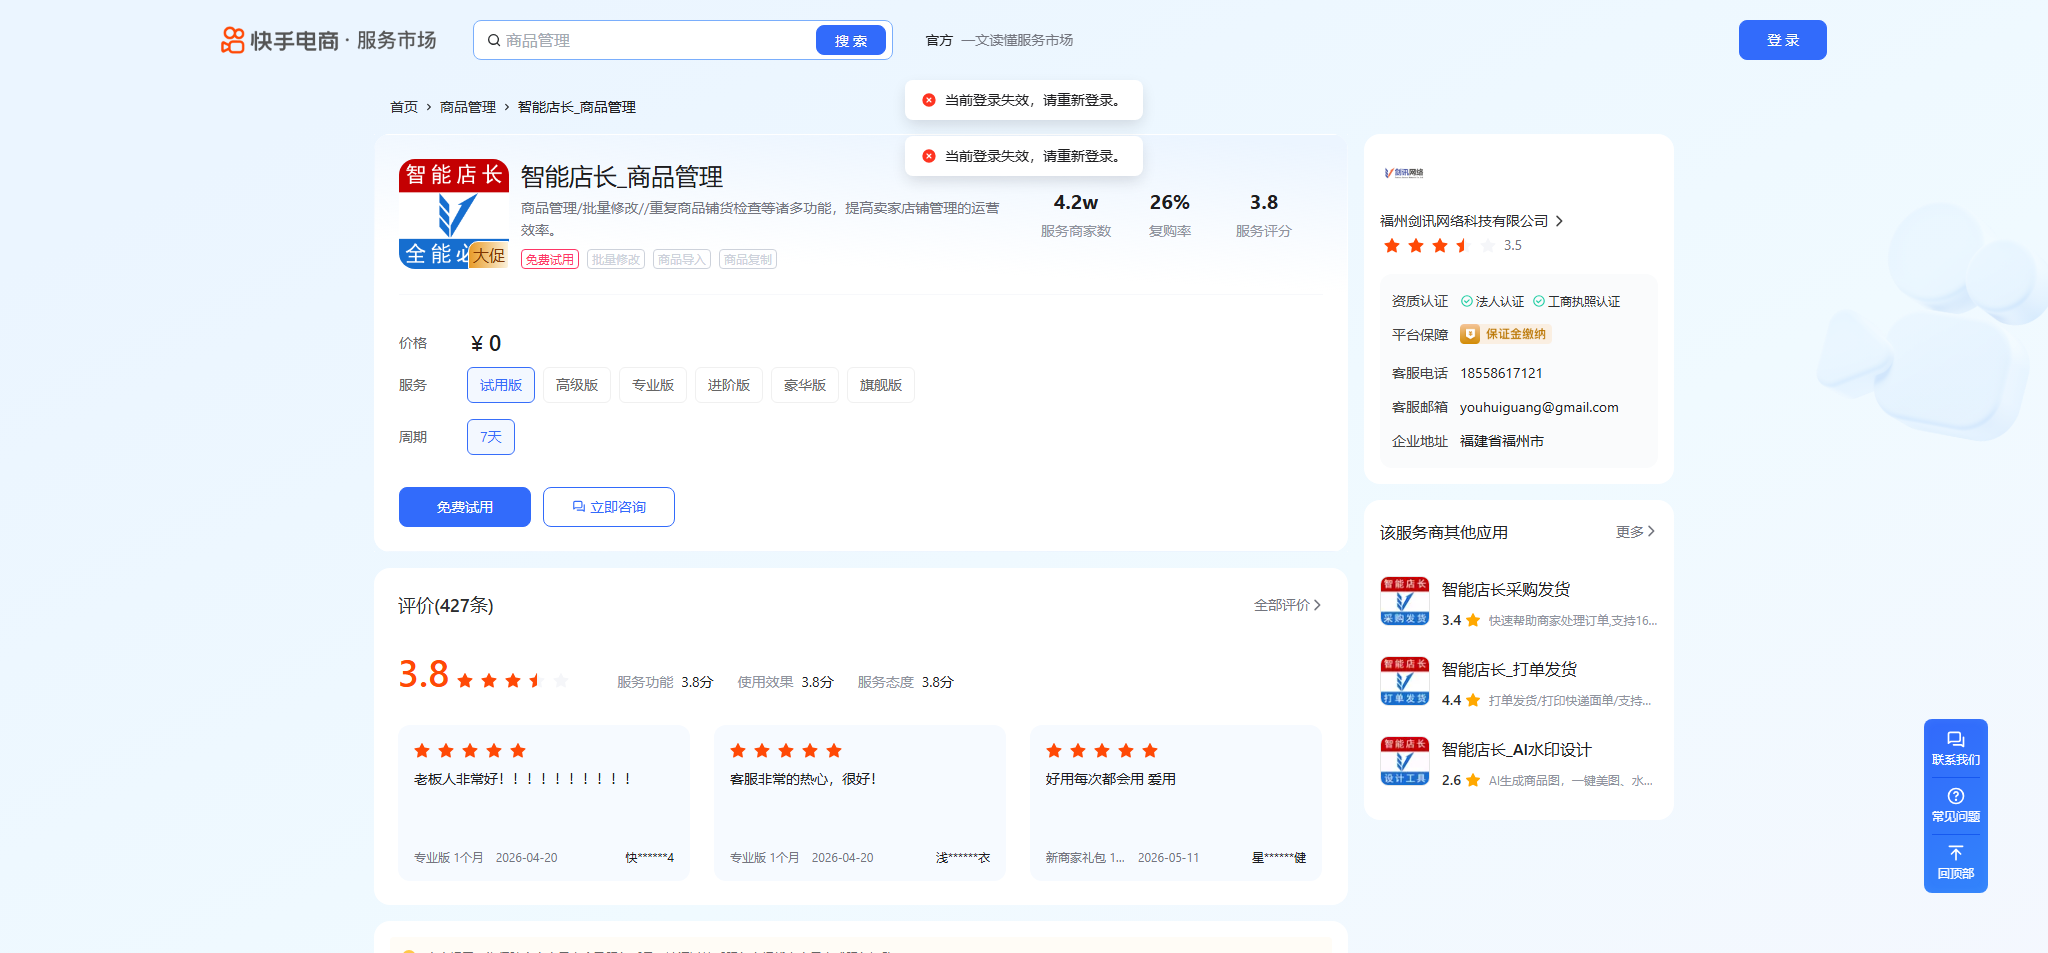Click the company rating stars

click(x=1439, y=246)
